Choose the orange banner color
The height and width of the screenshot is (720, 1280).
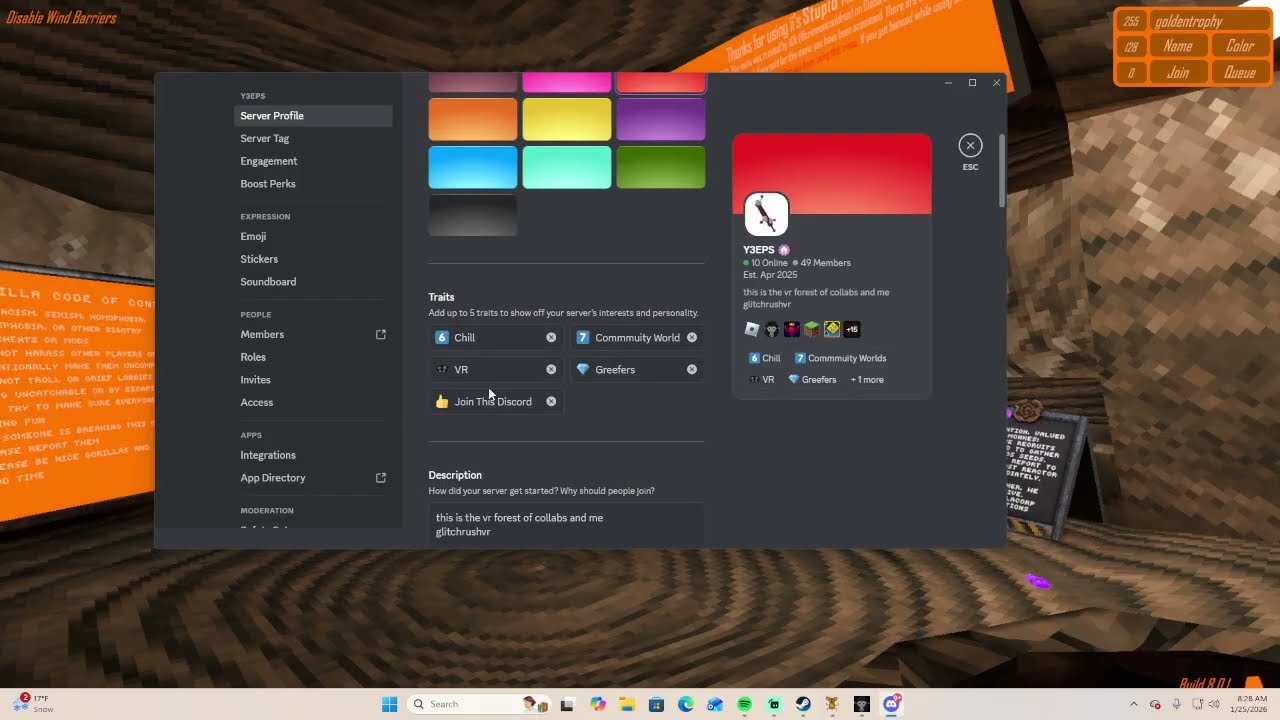473,119
